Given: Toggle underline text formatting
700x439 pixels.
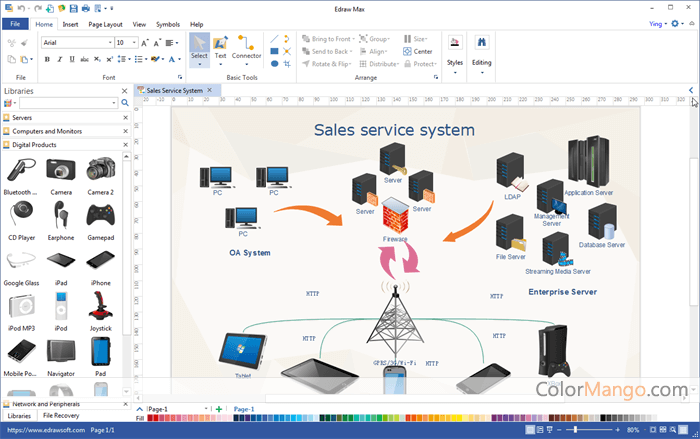Looking at the screenshot, I should (73, 59).
